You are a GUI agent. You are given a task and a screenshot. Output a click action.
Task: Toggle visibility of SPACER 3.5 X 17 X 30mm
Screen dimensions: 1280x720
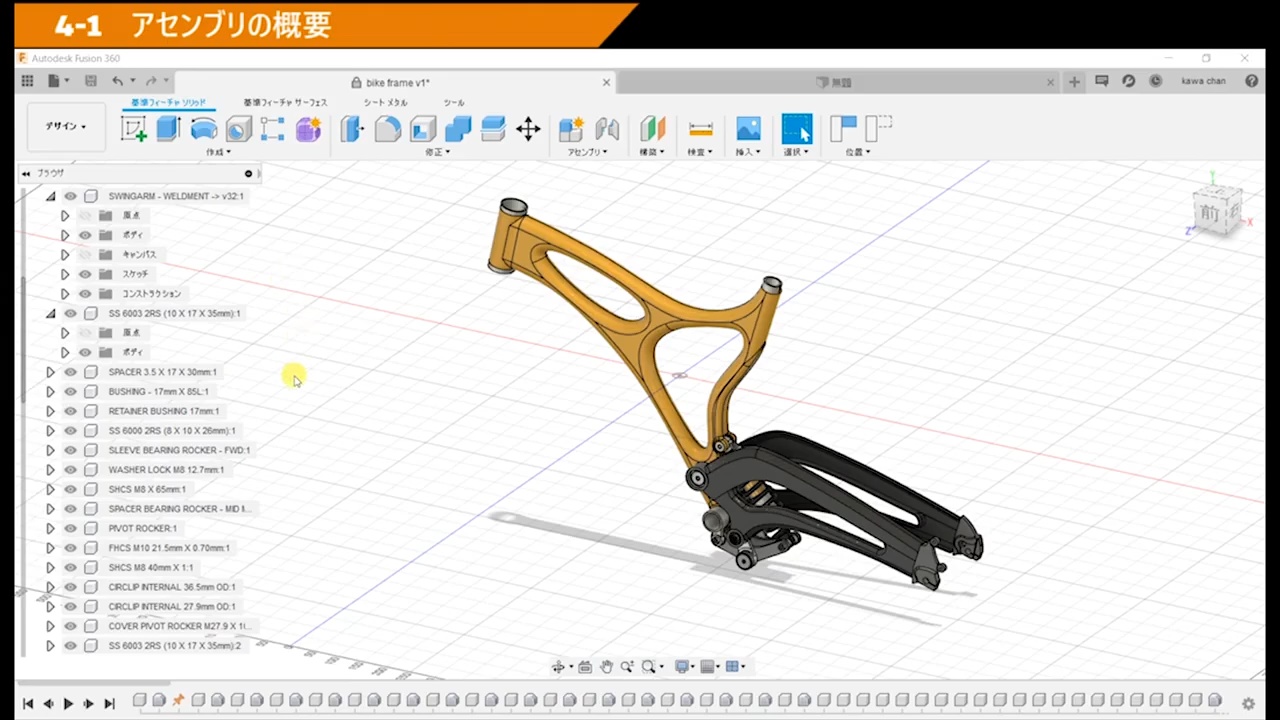click(x=70, y=372)
